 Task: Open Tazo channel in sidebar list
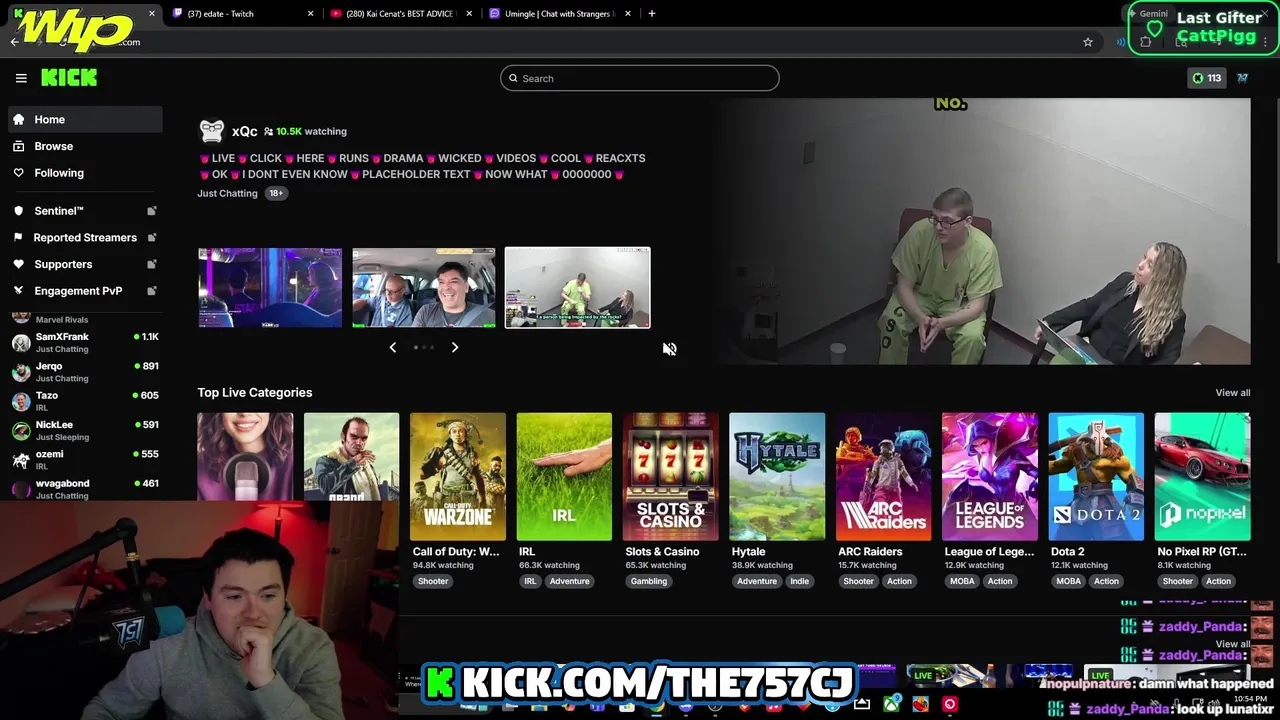tap(85, 401)
